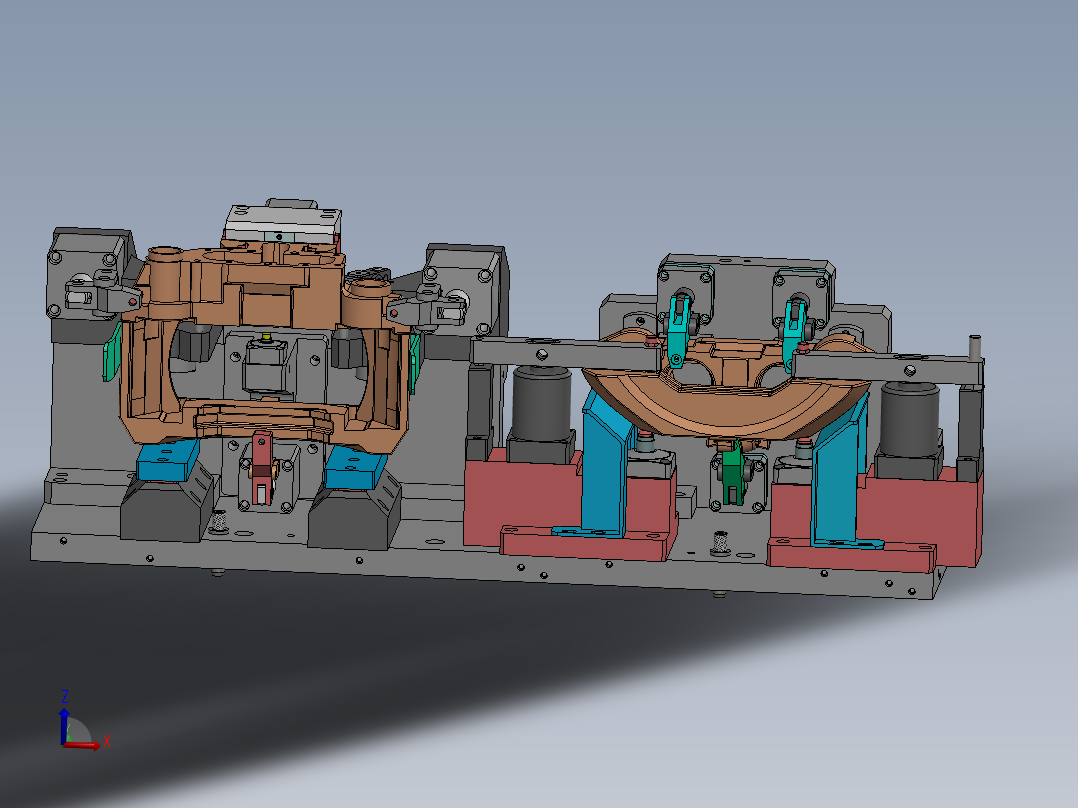Image resolution: width=1078 pixels, height=808 pixels.
Task: Pick the light gray block atop the left fixture
Action: click(x=282, y=224)
